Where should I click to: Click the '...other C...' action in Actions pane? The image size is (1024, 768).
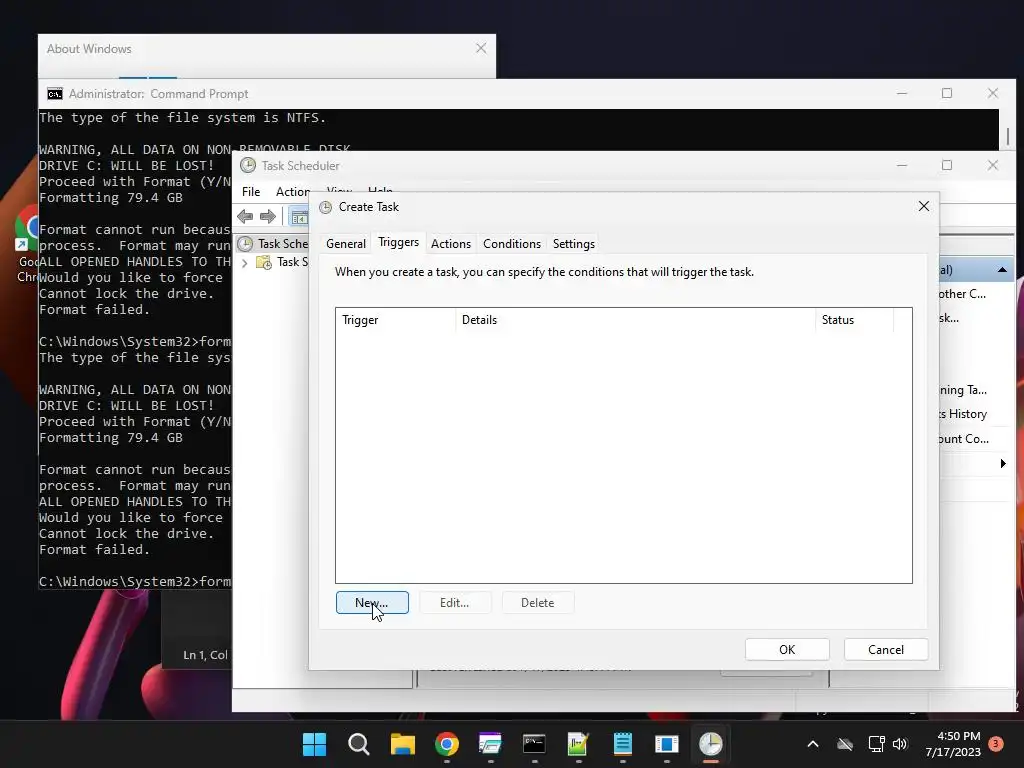963,294
